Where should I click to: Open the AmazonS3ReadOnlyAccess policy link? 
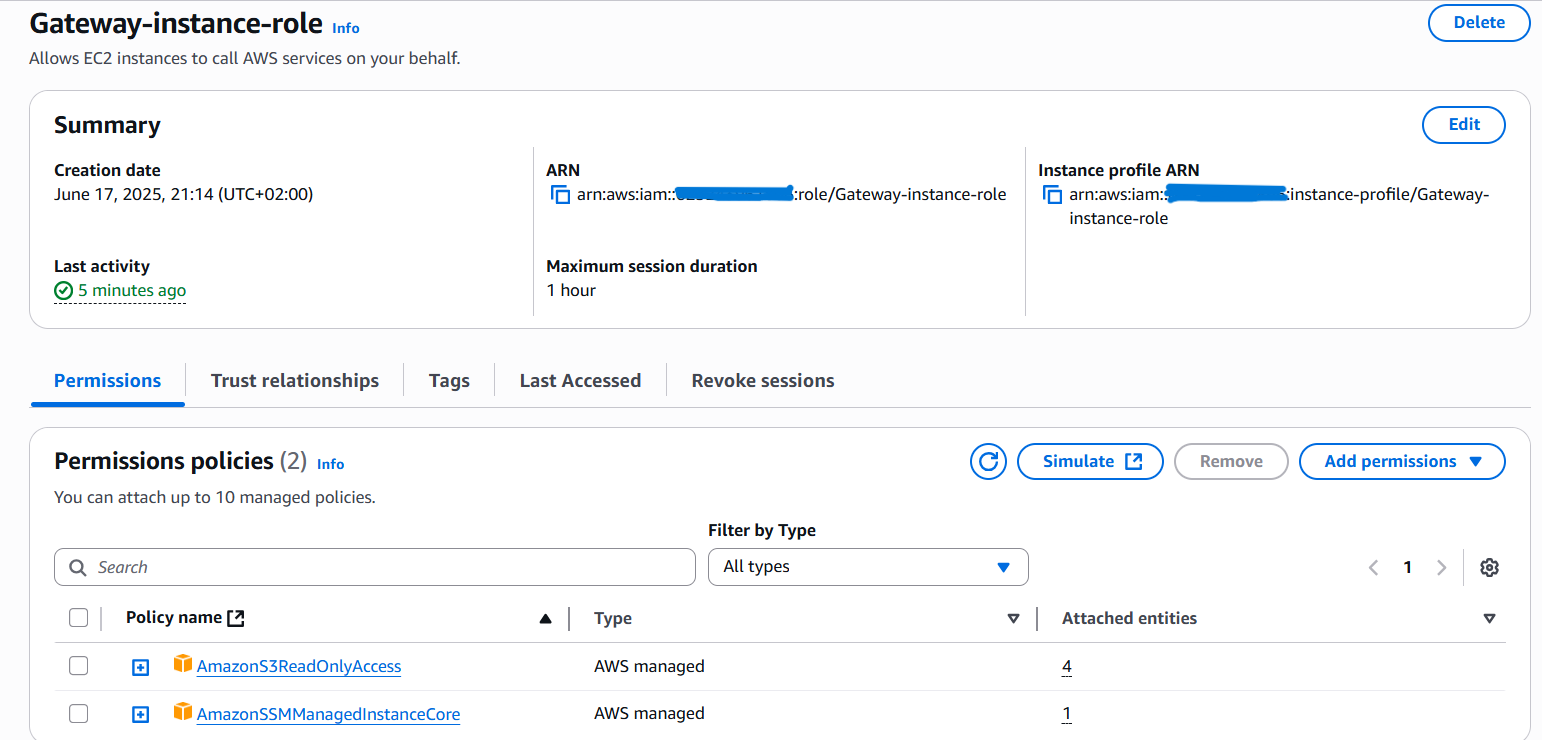(x=299, y=666)
